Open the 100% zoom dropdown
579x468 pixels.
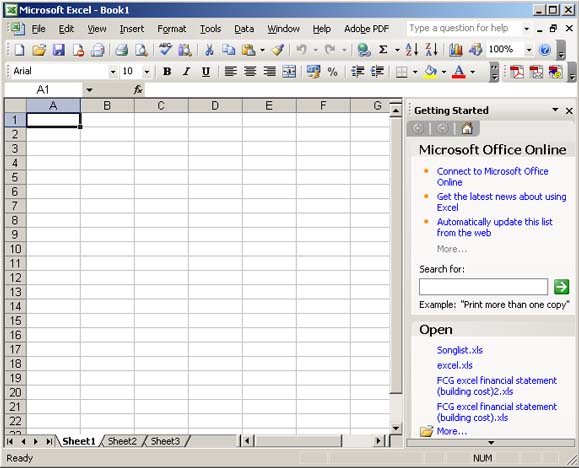click(x=529, y=49)
